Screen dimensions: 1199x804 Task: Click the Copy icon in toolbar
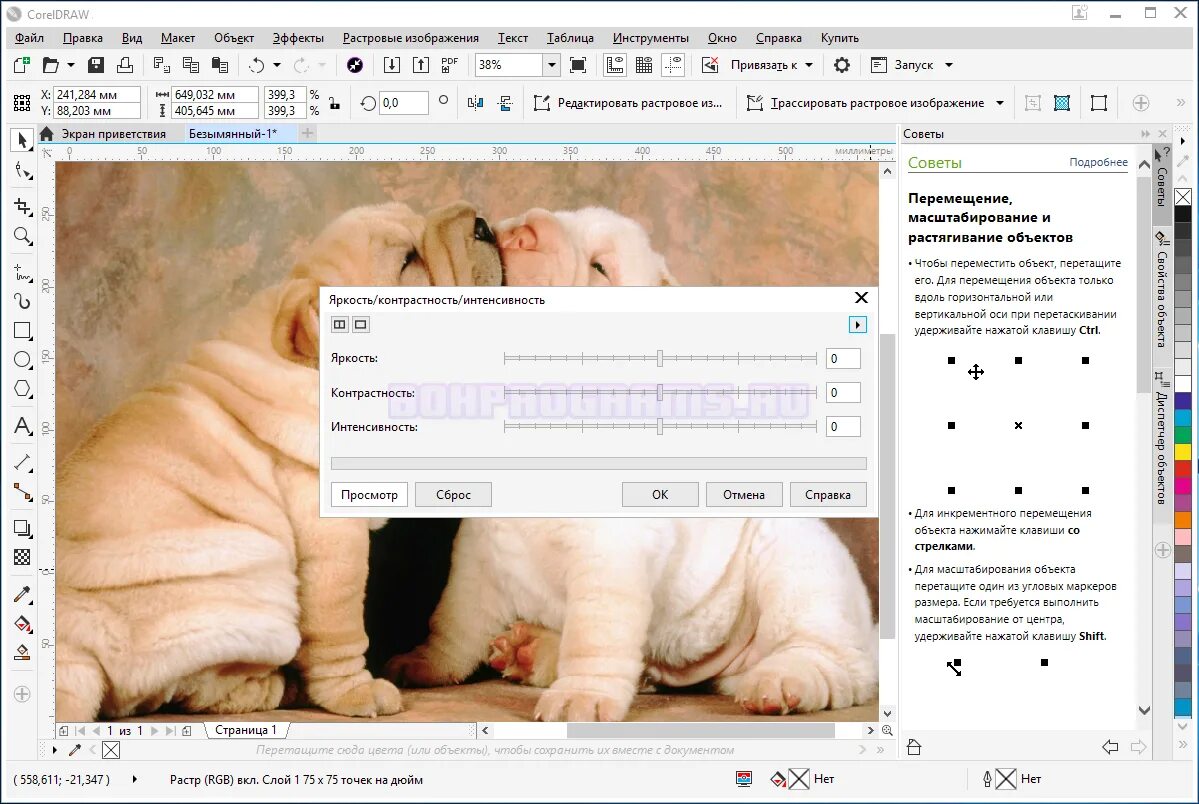point(190,65)
